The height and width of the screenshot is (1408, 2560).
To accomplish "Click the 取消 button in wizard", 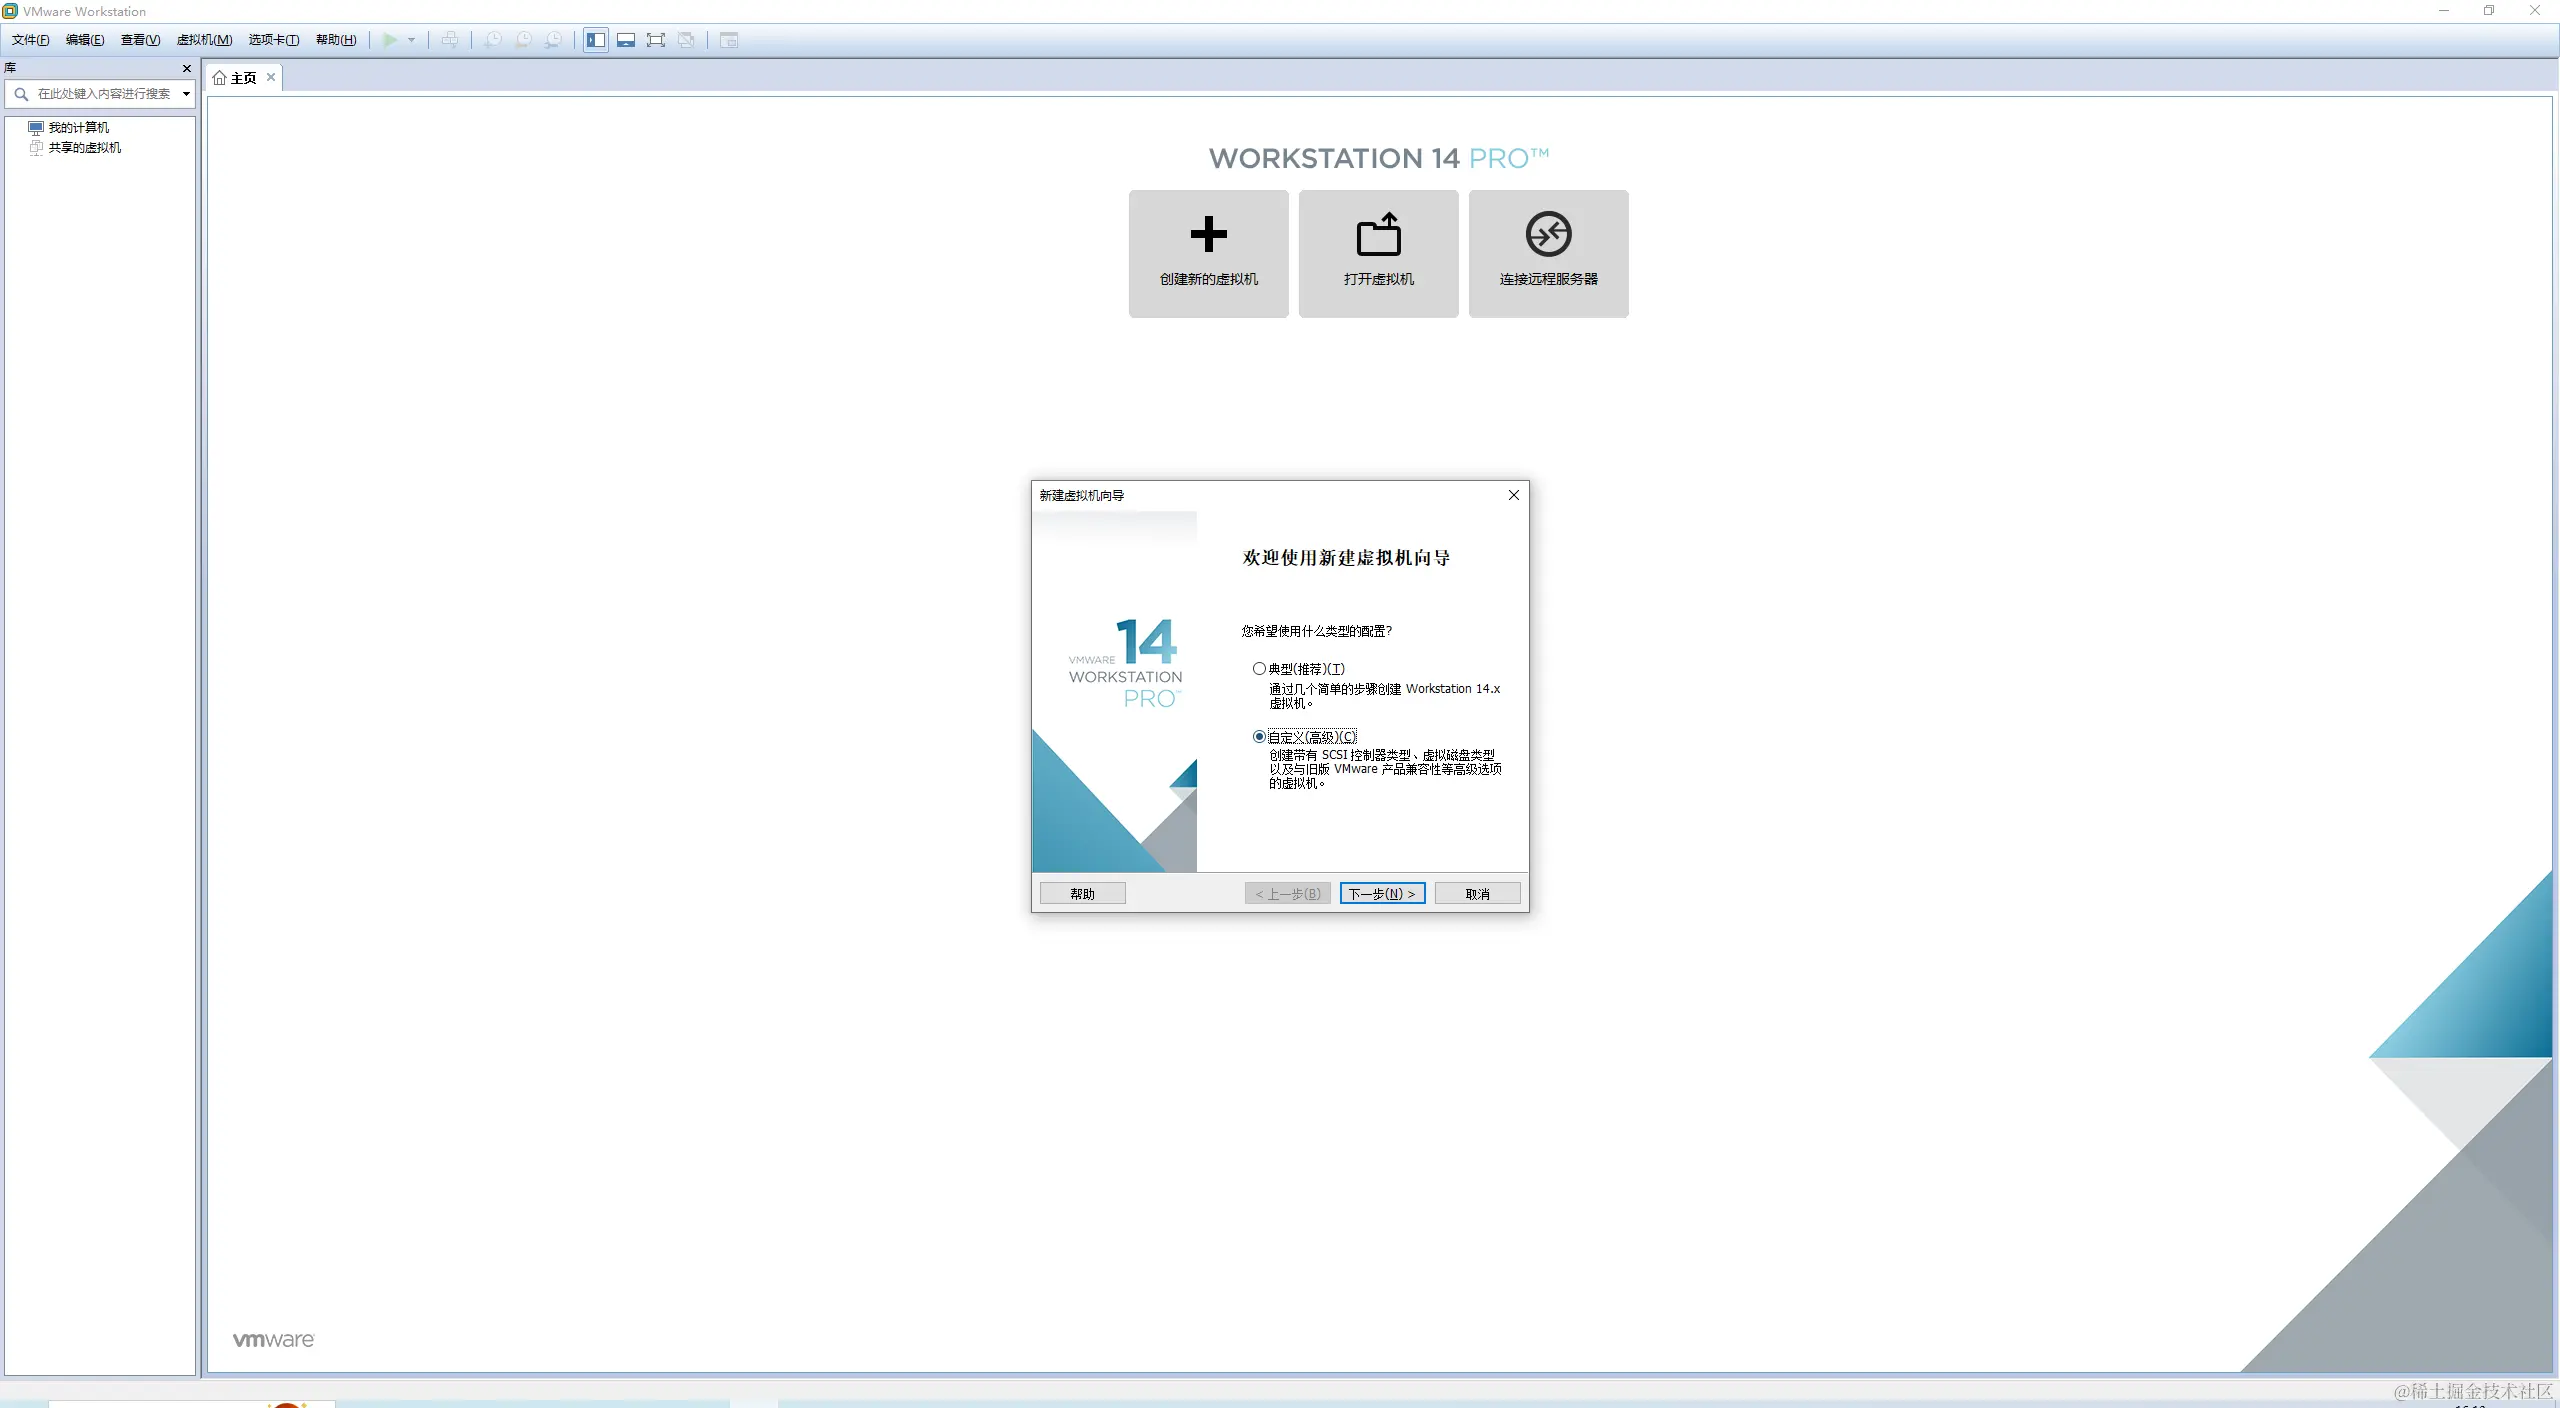I will coord(1477,893).
